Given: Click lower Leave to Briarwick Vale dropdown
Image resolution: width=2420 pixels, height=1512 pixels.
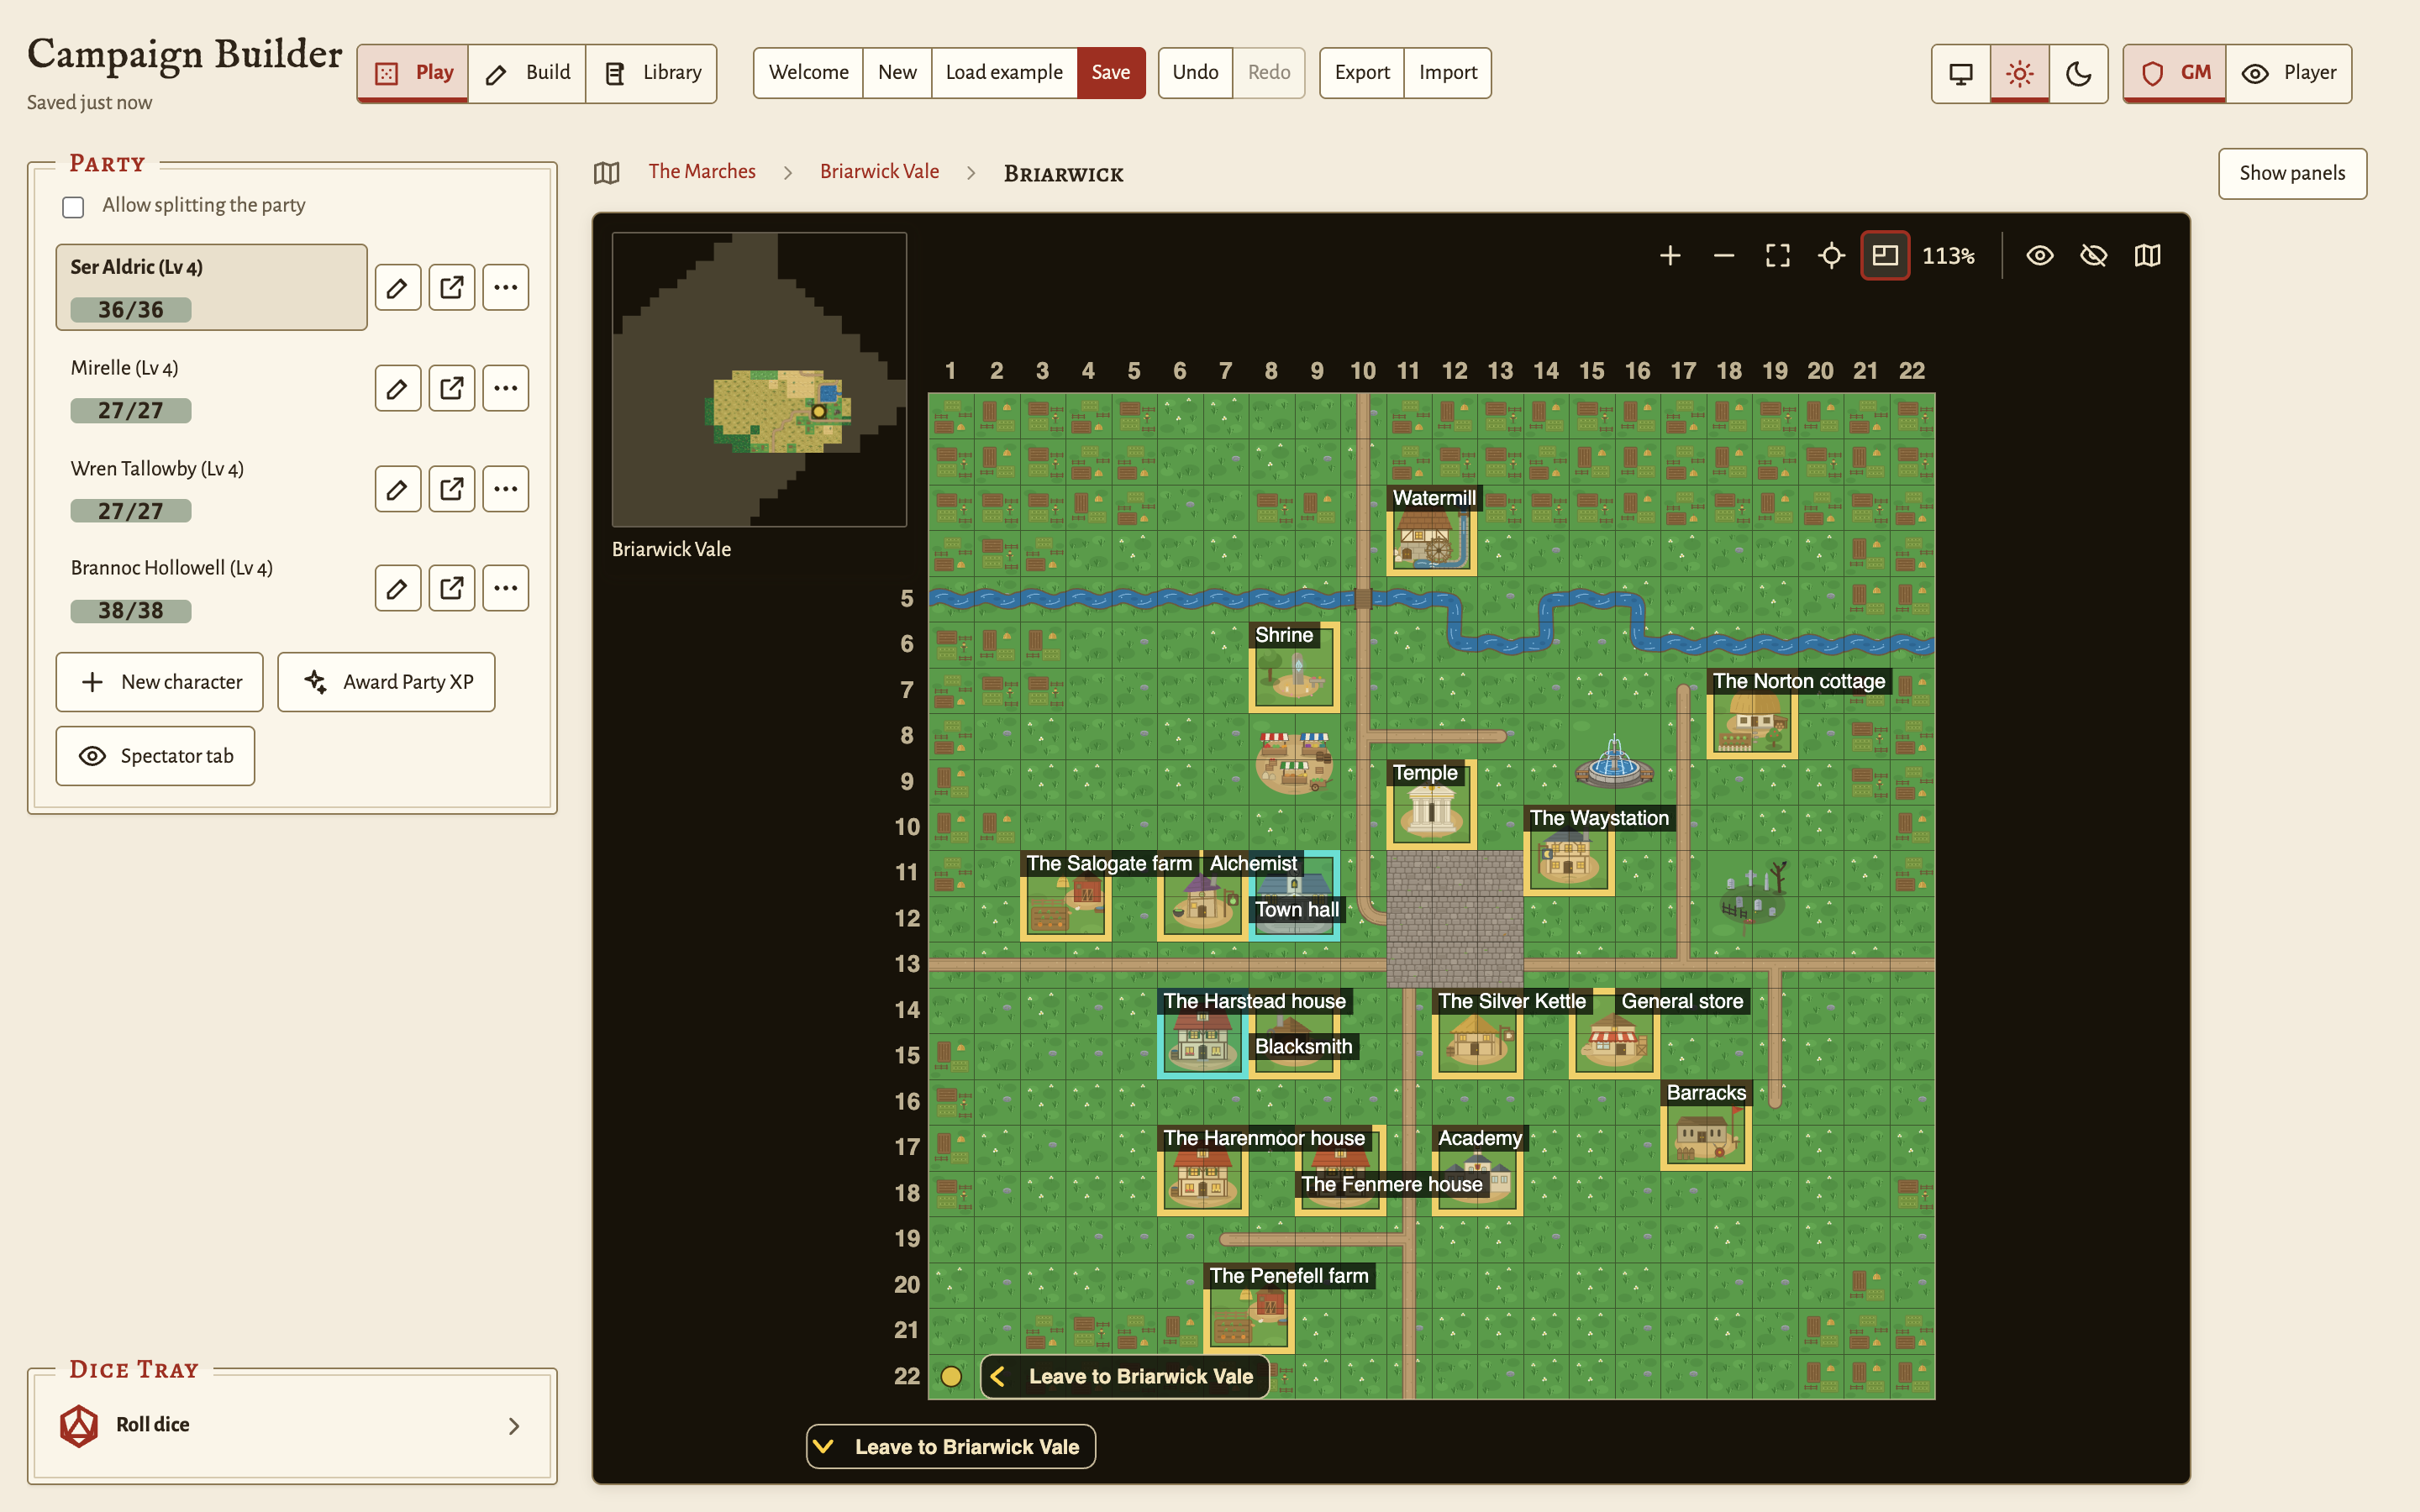Looking at the screenshot, I should [x=951, y=1447].
